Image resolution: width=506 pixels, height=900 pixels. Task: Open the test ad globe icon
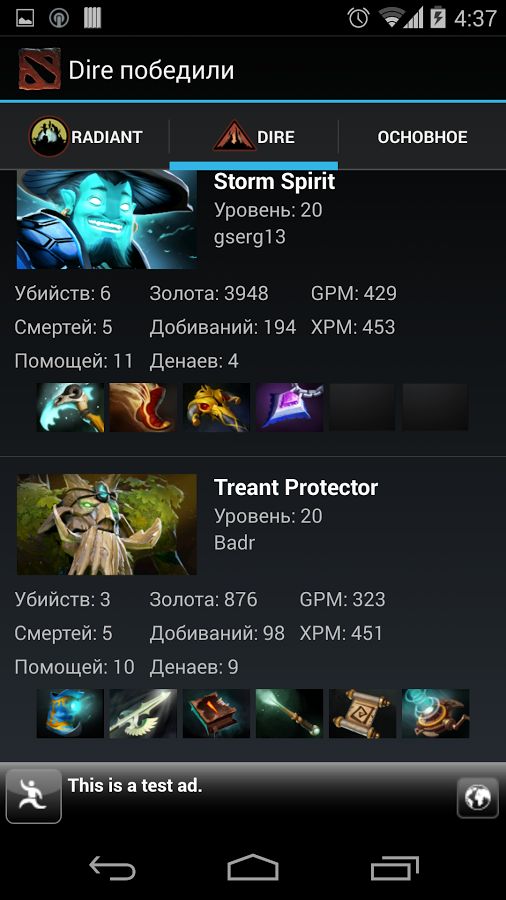[x=478, y=797]
